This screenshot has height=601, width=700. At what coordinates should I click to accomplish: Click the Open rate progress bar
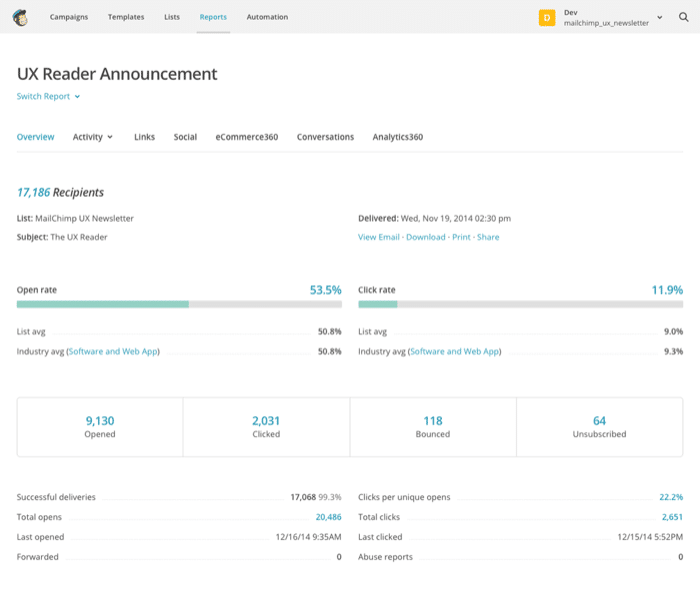coord(179,304)
